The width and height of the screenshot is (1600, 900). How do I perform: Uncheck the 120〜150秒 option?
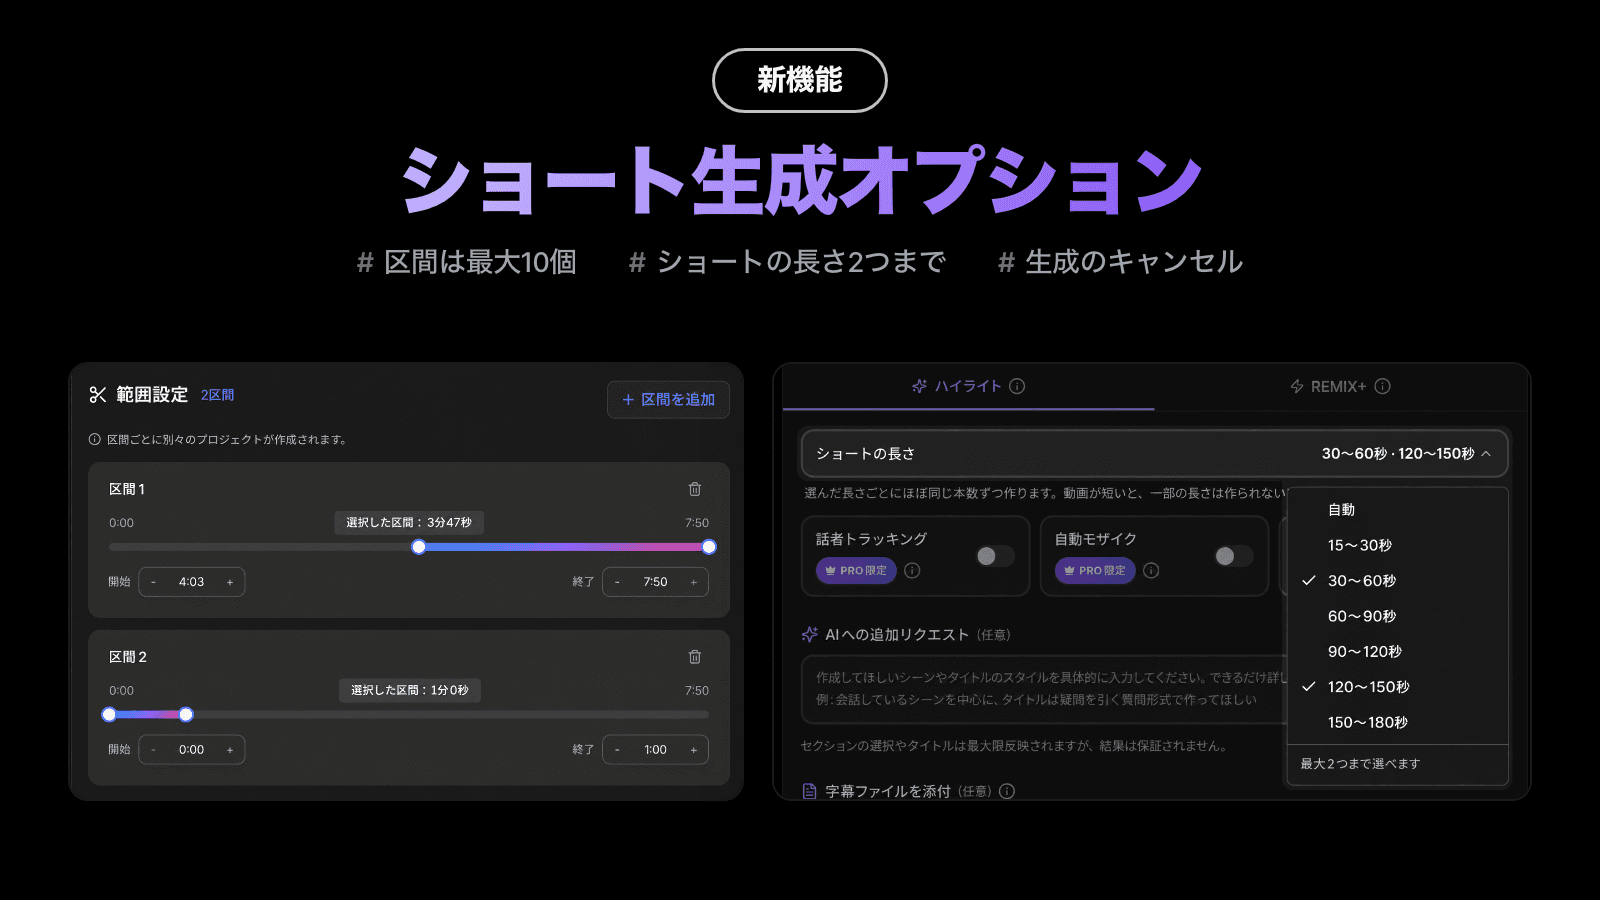point(1397,687)
